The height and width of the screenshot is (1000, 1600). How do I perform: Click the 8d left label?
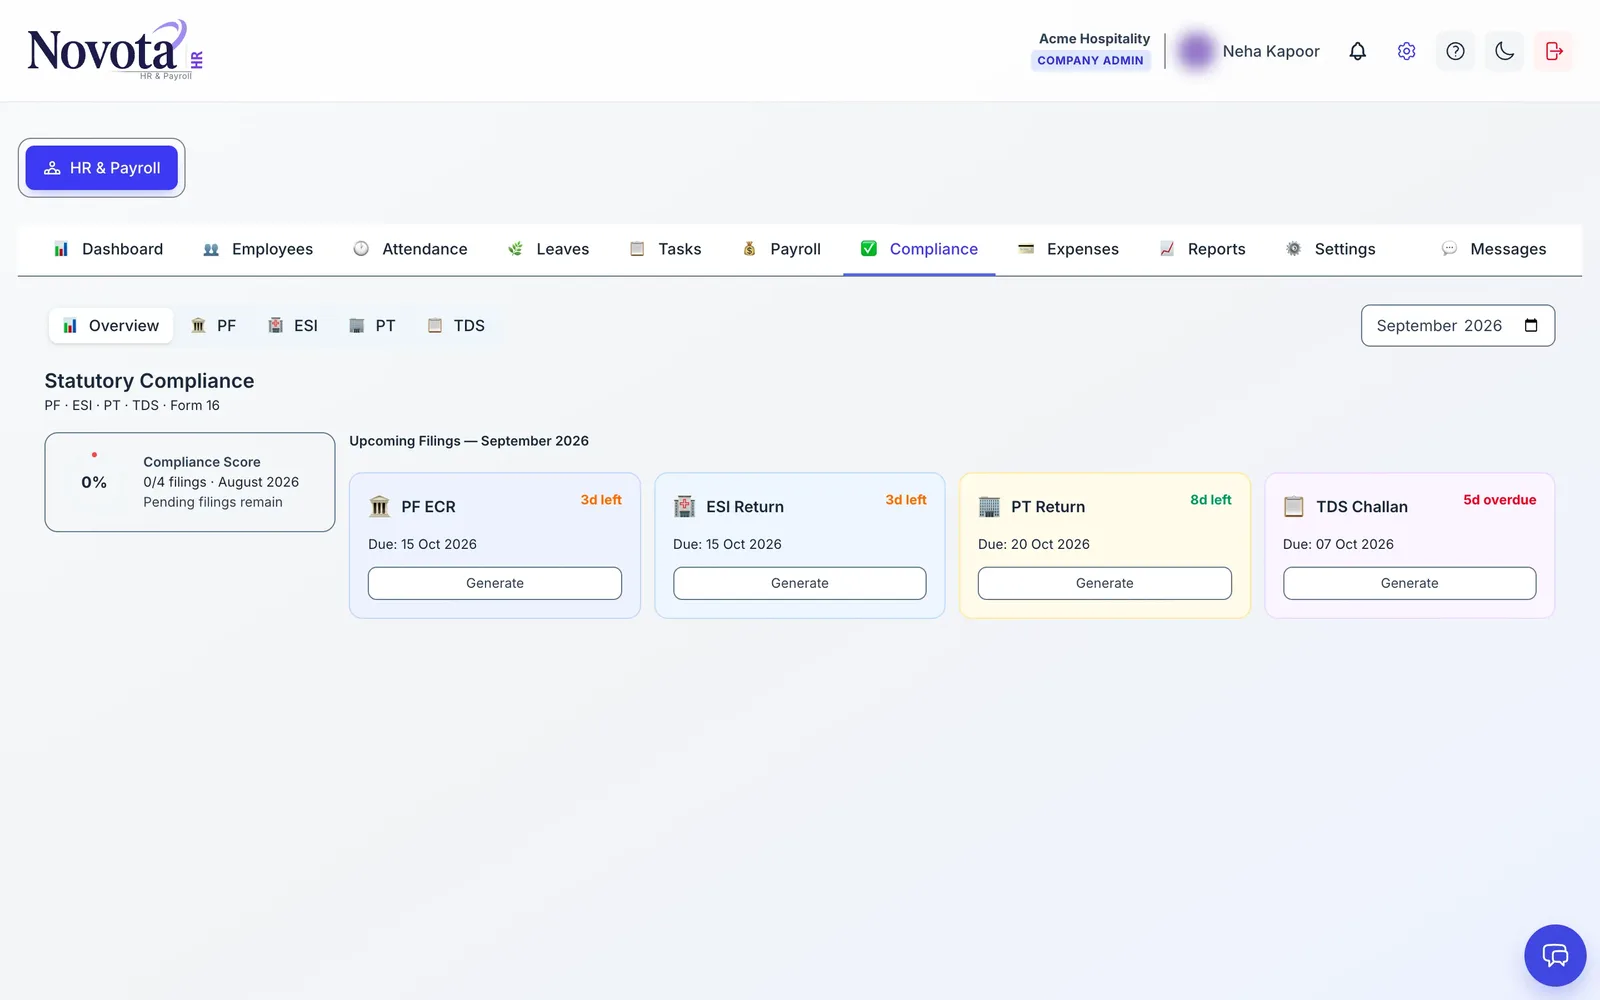tap(1211, 500)
